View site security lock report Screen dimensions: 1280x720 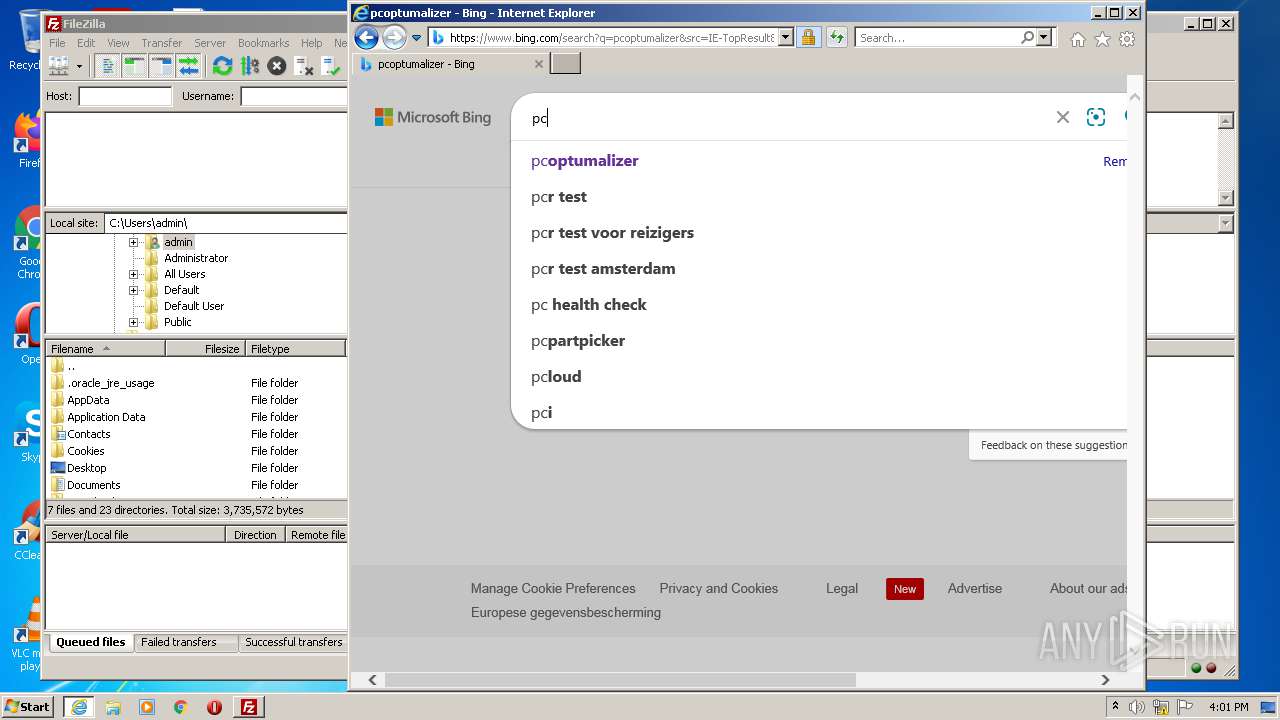808,38
